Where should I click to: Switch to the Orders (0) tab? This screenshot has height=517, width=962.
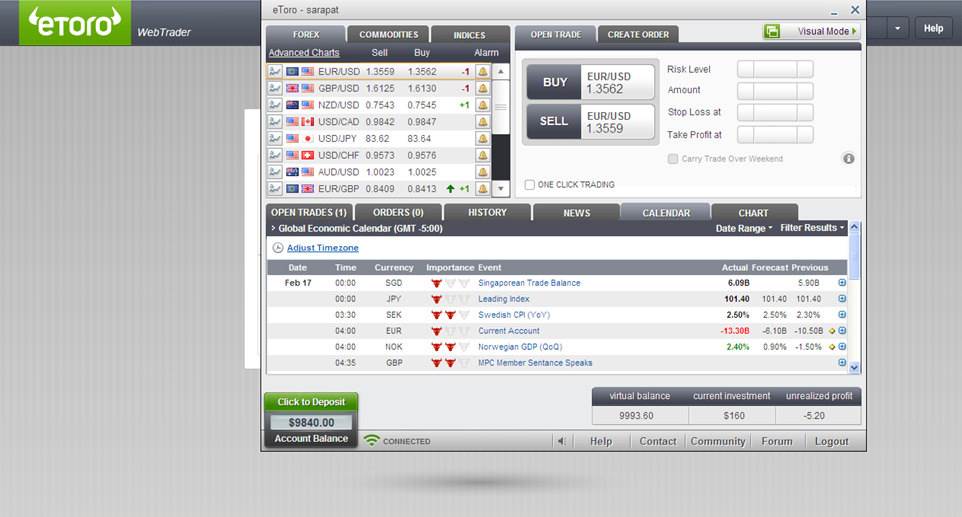point(398,213)
